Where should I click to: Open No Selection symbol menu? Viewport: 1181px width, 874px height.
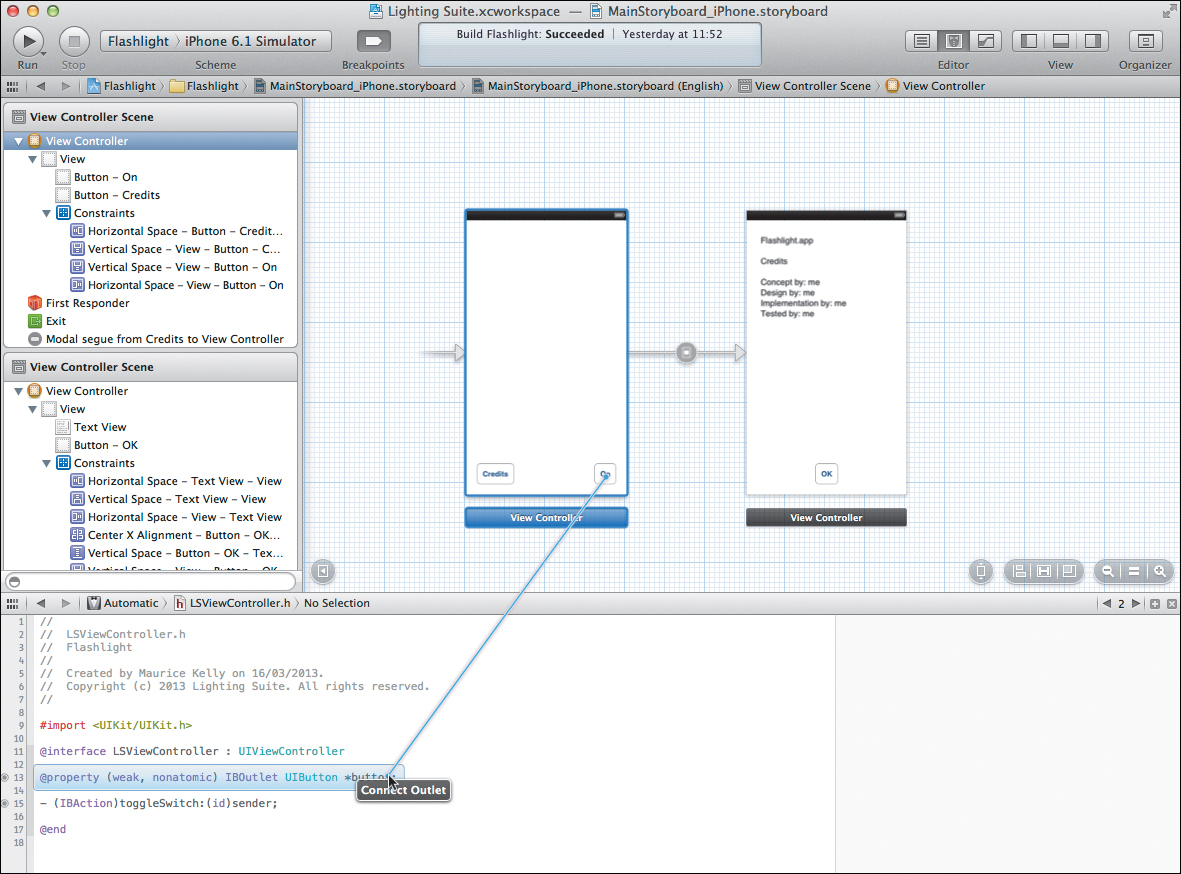[x=337, y=603]
